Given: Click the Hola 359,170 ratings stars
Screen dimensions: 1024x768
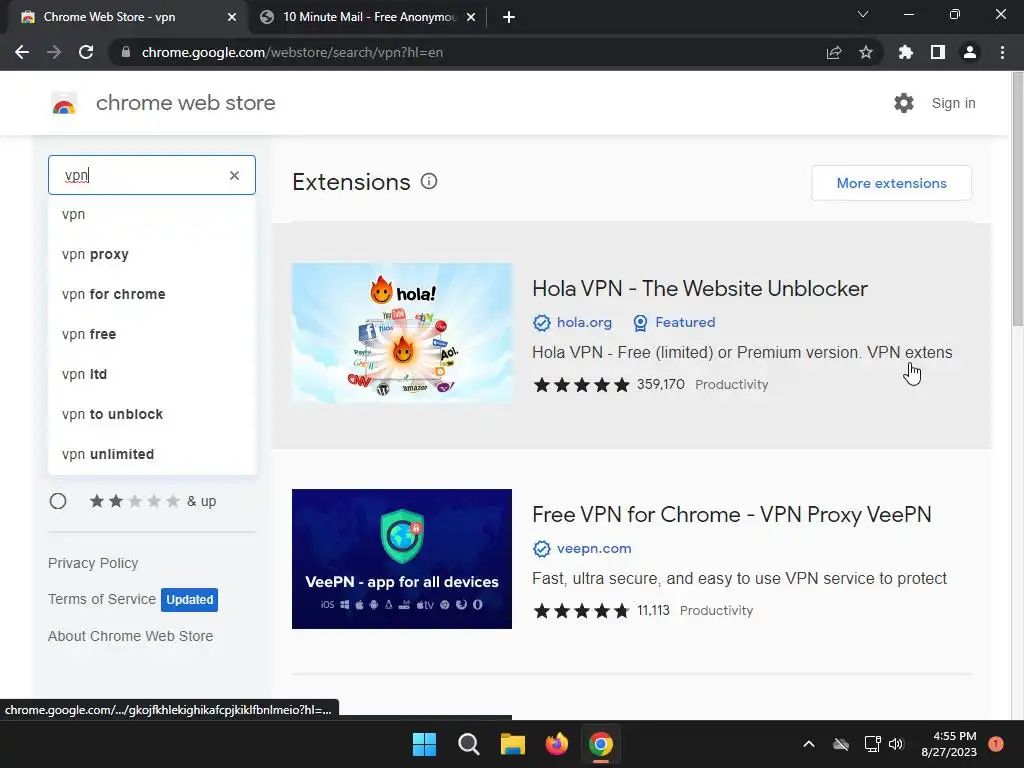Looking at the screenshot, I should click(x=581, y=385).
